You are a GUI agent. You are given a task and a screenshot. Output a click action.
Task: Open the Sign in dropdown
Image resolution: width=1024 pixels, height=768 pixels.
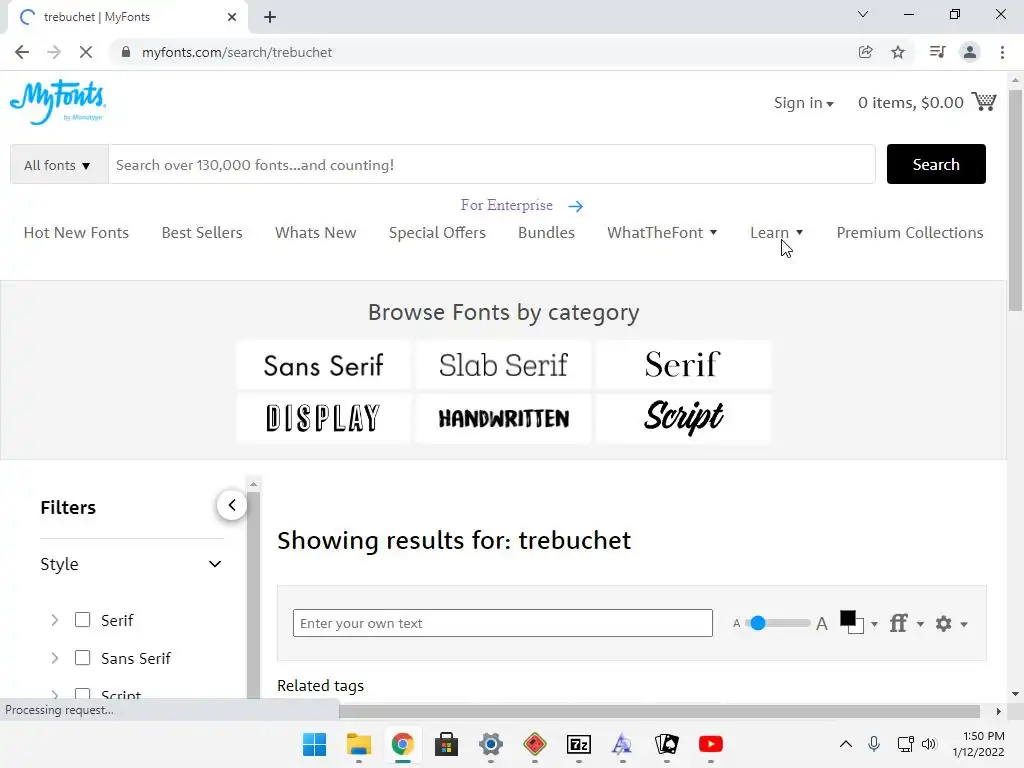(x=803, y=103)
